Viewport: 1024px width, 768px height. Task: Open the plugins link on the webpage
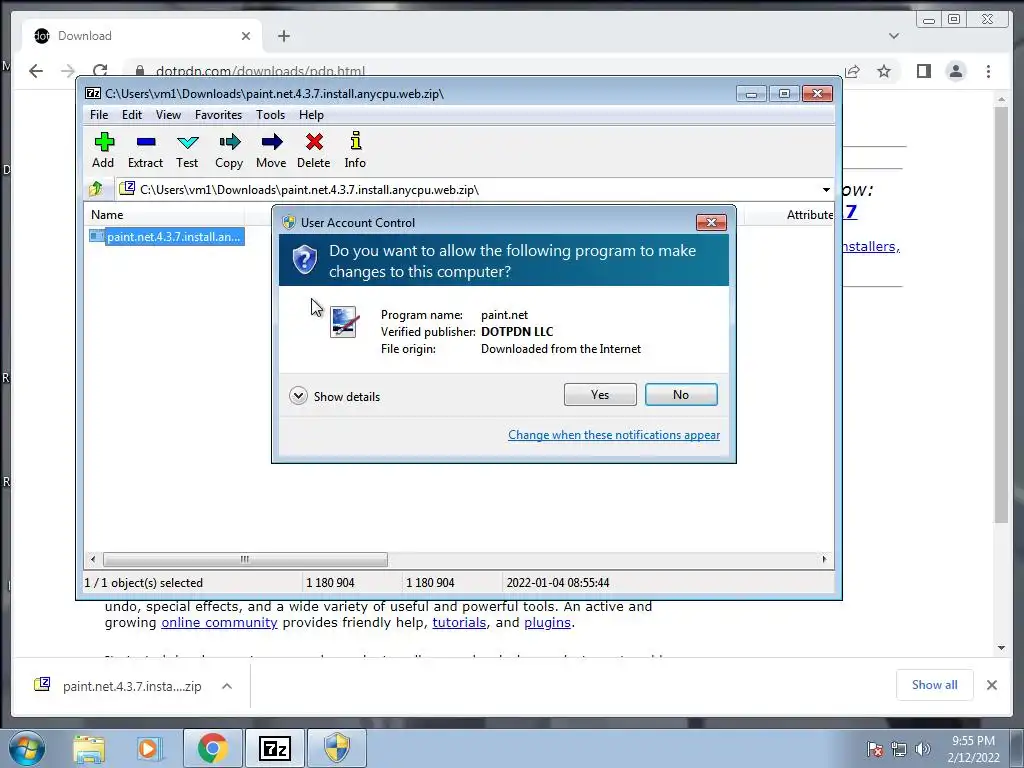click(x=547, y=622)
